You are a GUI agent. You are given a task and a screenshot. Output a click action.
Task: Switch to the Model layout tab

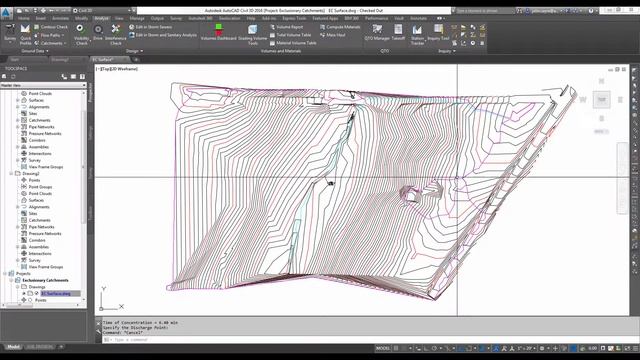click(x=13, y=347)
